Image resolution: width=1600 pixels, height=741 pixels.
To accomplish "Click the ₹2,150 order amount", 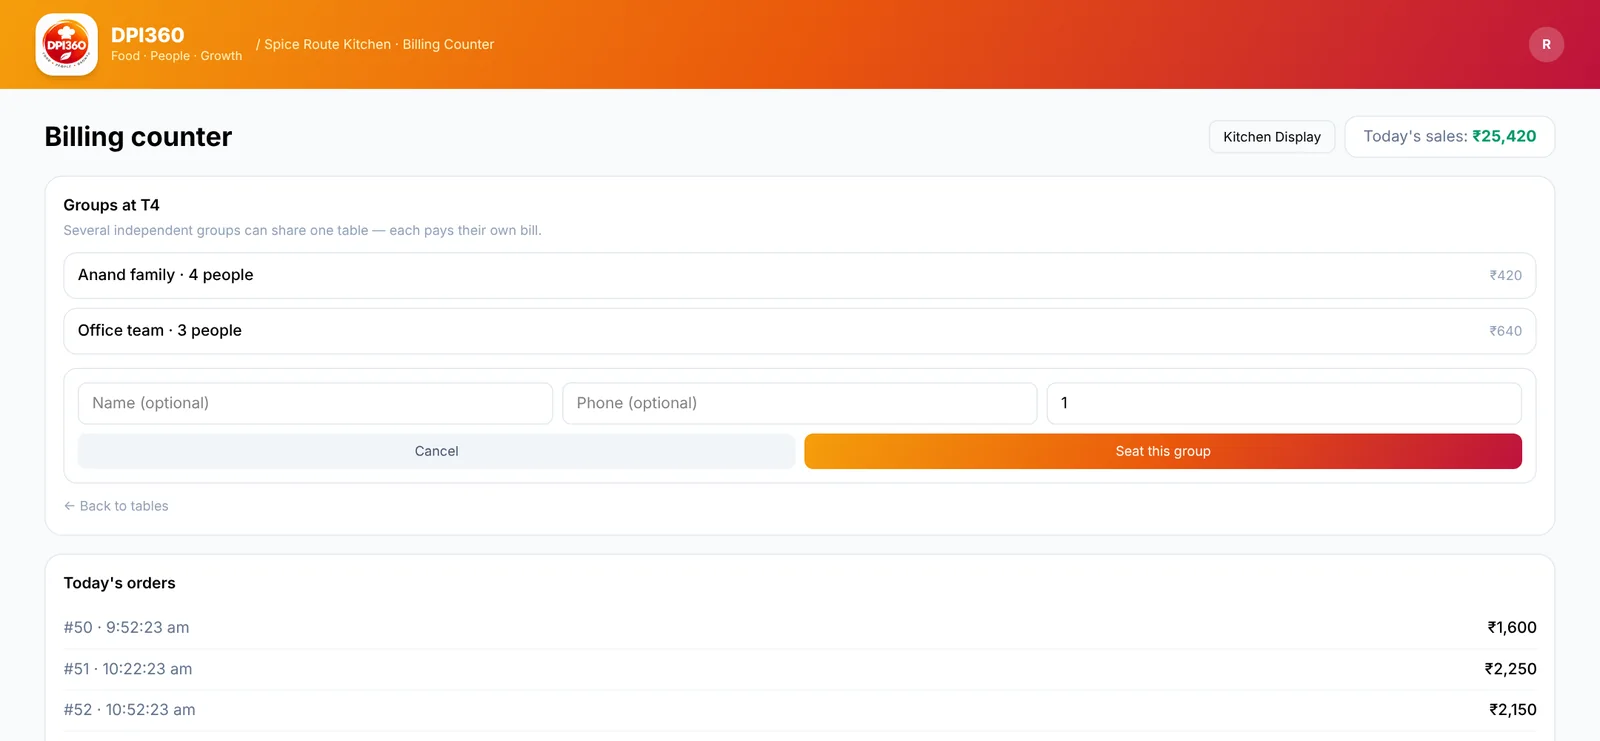I will coord(1512,710).
